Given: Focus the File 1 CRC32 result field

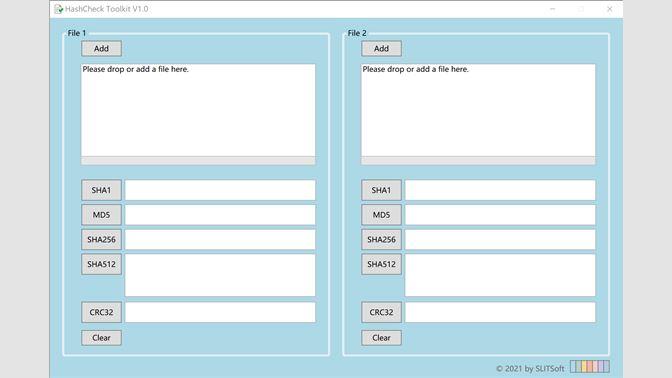Looking at the screenshot, I should tap(220, 312).
